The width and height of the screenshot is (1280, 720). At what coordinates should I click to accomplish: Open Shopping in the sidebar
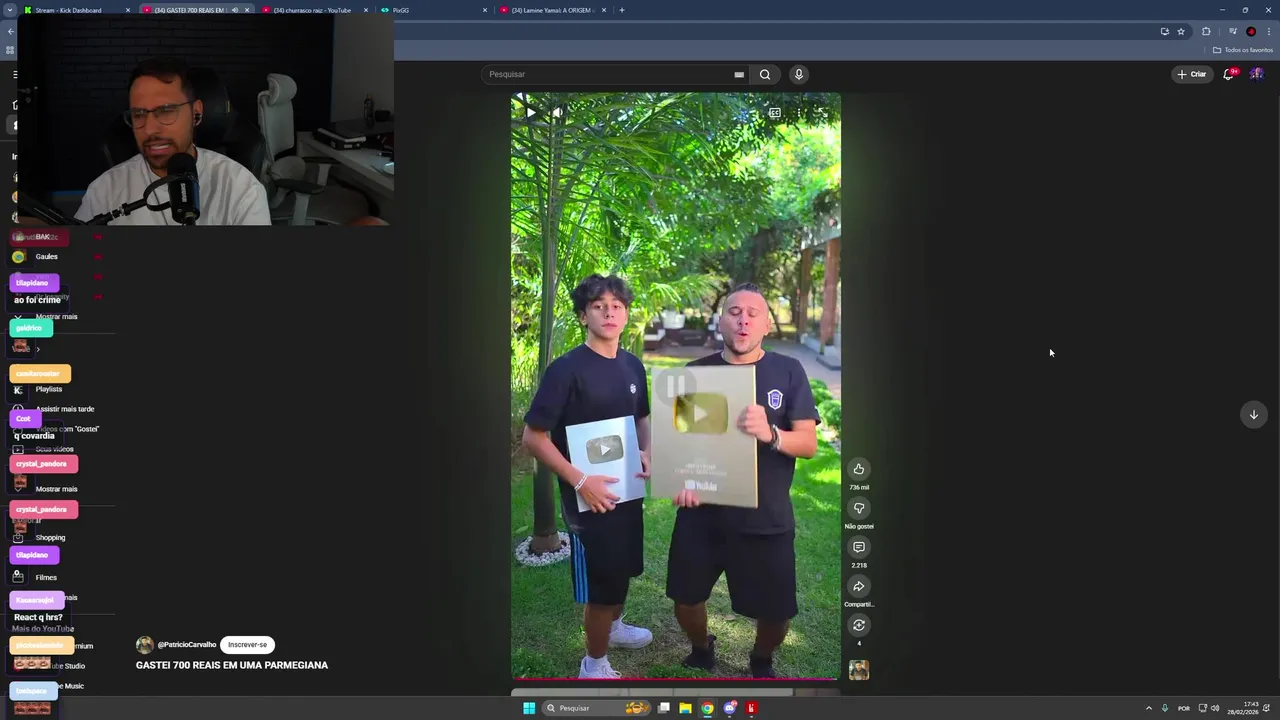[50, 538]
